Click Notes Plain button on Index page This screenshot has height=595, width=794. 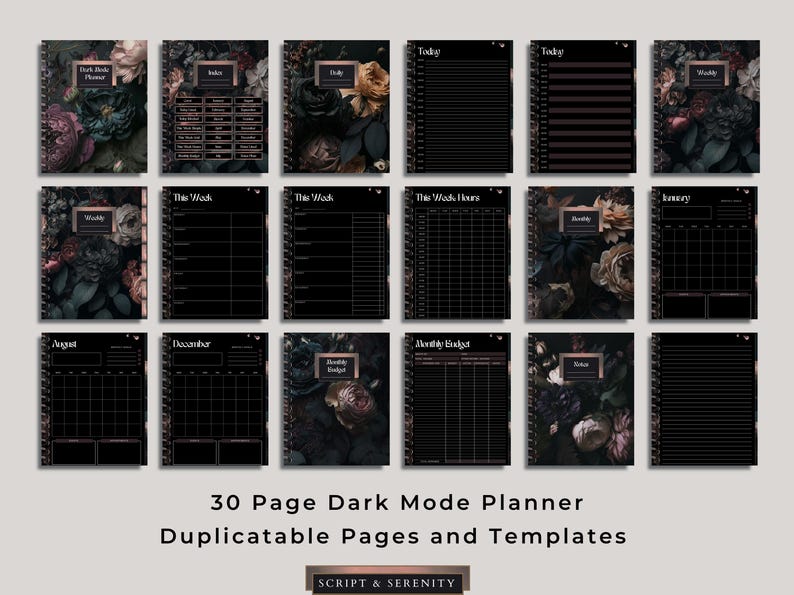pyautogui.click(x=248, y=156)
